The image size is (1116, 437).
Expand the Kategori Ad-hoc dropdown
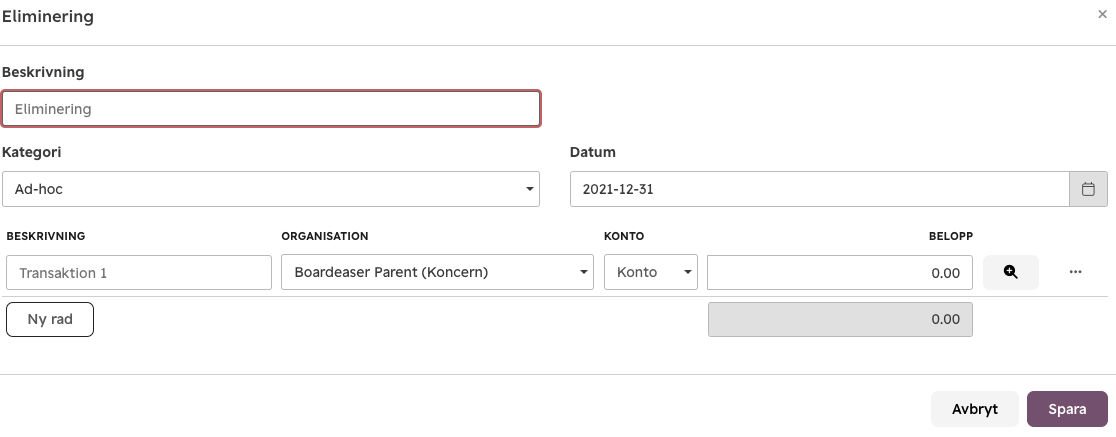(270, 189)
